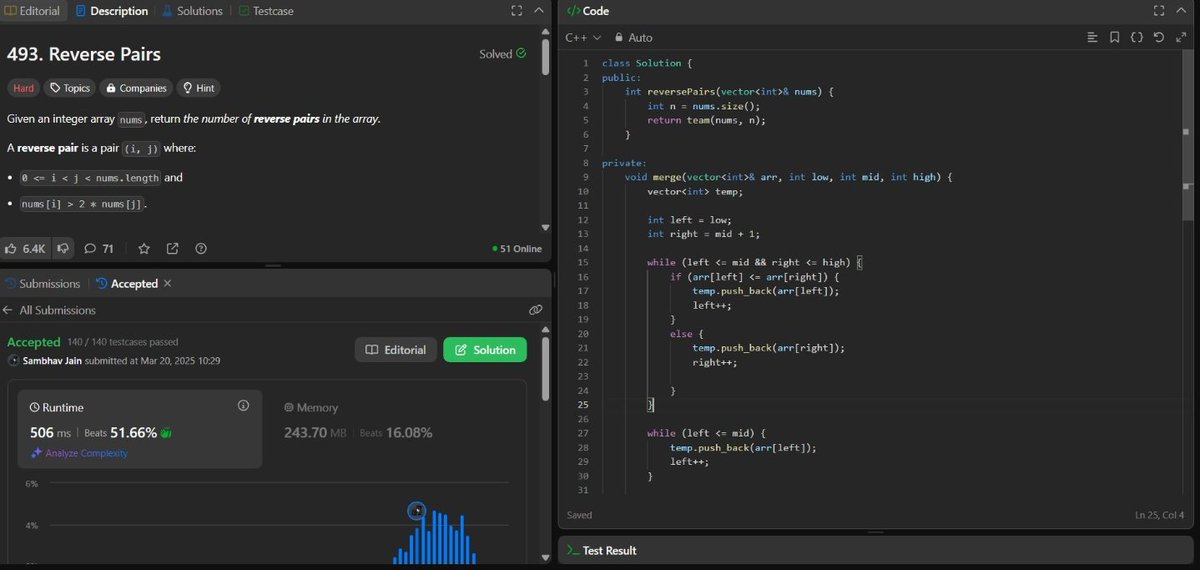Copy submission link with link icon

pyautogui.click(x=535, y=310)
